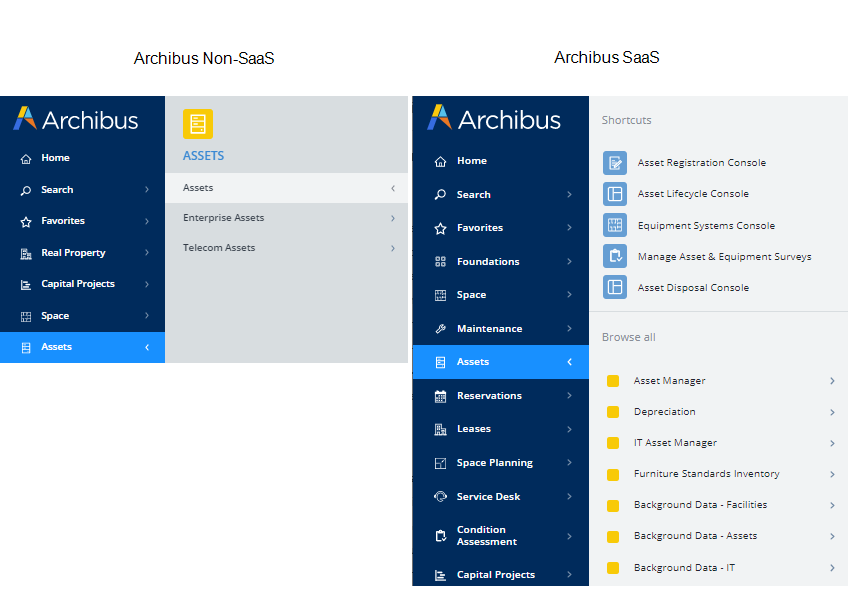Click the yellow ASSETS module icon
The image size is (858, 596).
(198, 124)
